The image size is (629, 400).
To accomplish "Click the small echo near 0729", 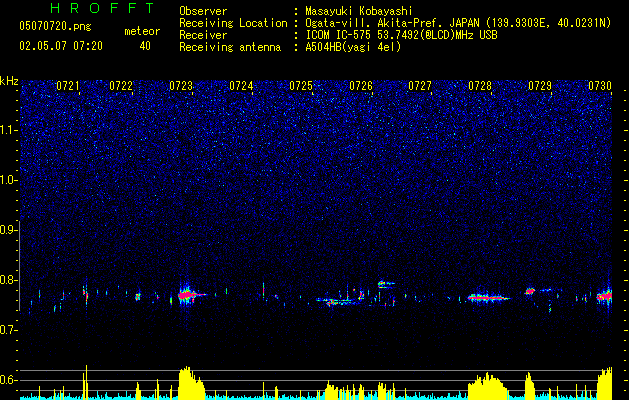I will [x=530, y=291].
